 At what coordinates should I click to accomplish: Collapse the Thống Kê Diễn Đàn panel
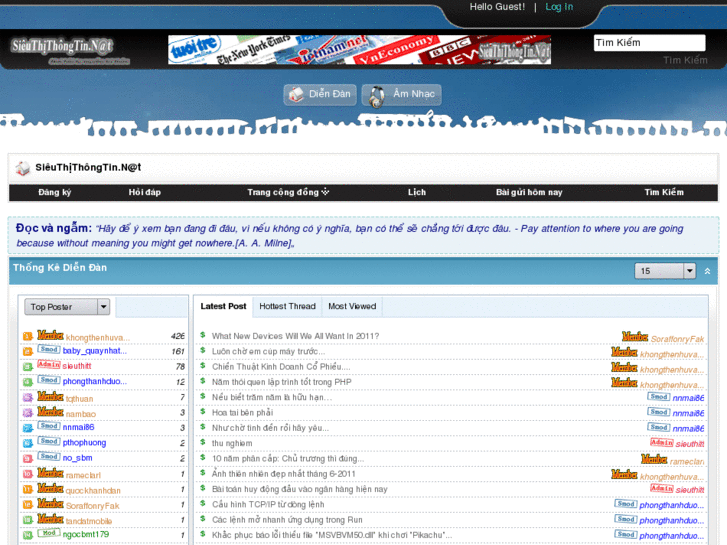coord(708,271)
